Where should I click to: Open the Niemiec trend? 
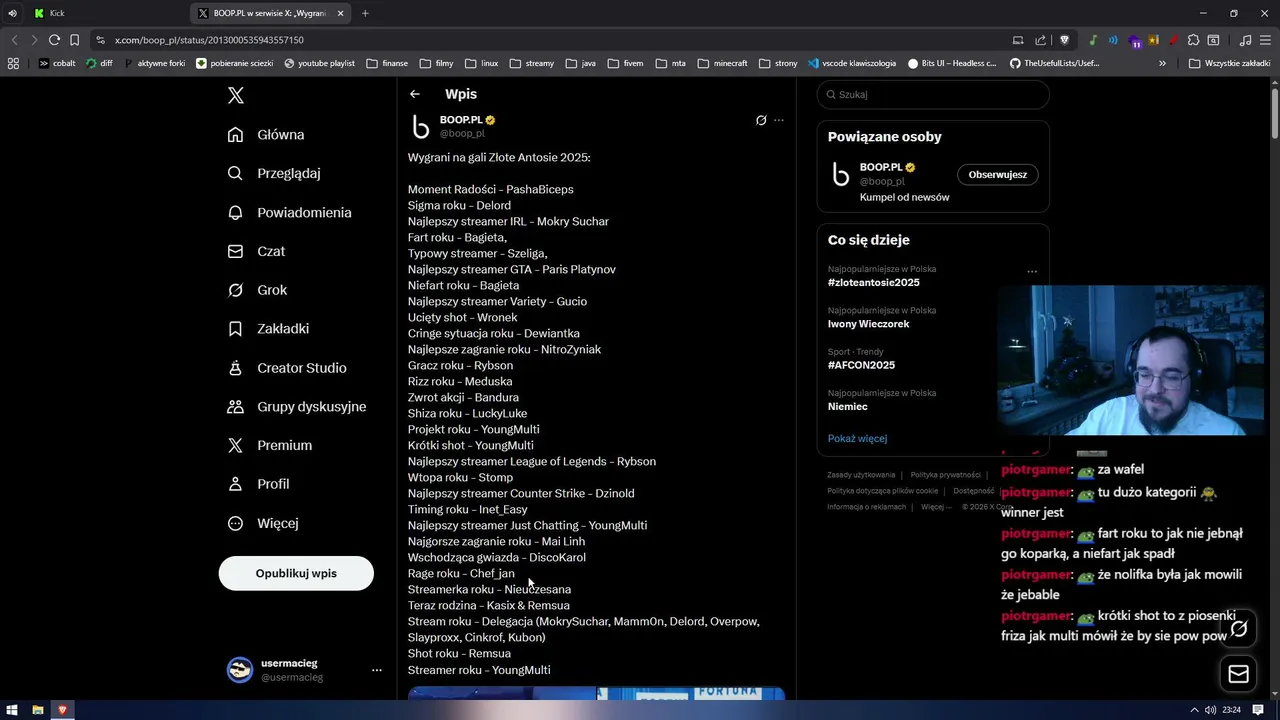click(848, 407)
